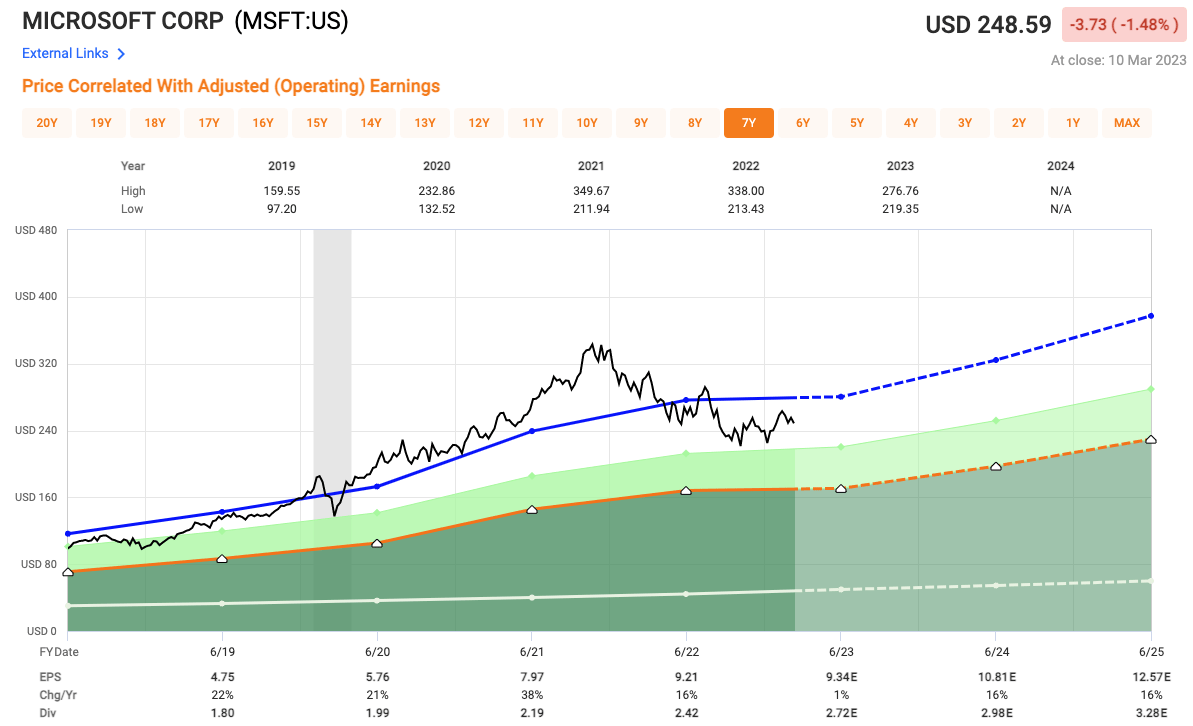Click the EPS triangle marker at 6/25
Viewport: 1193px width, 726px height.
(x=1150, y=438)
